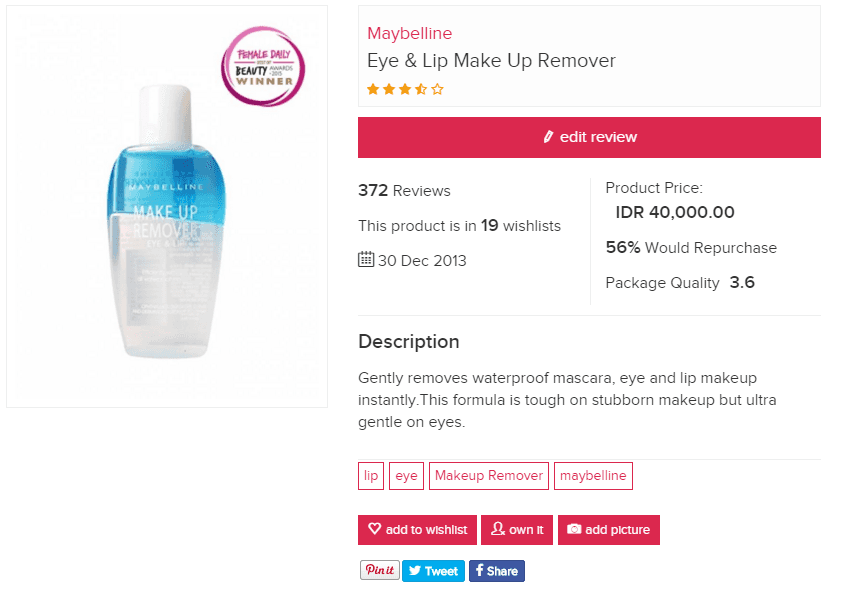Click the 19 wishlists text
This screenshot has width=841, height=590.
(x=459, y=226)
